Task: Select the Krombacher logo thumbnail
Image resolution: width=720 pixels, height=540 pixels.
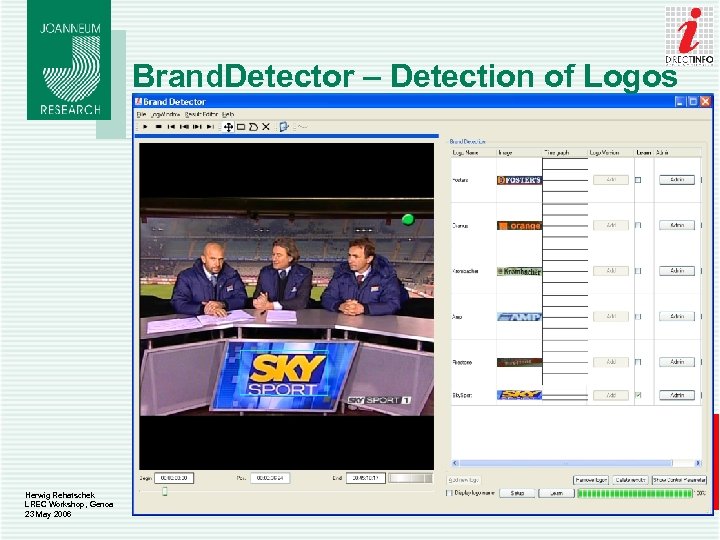Action: click(519, 271)
